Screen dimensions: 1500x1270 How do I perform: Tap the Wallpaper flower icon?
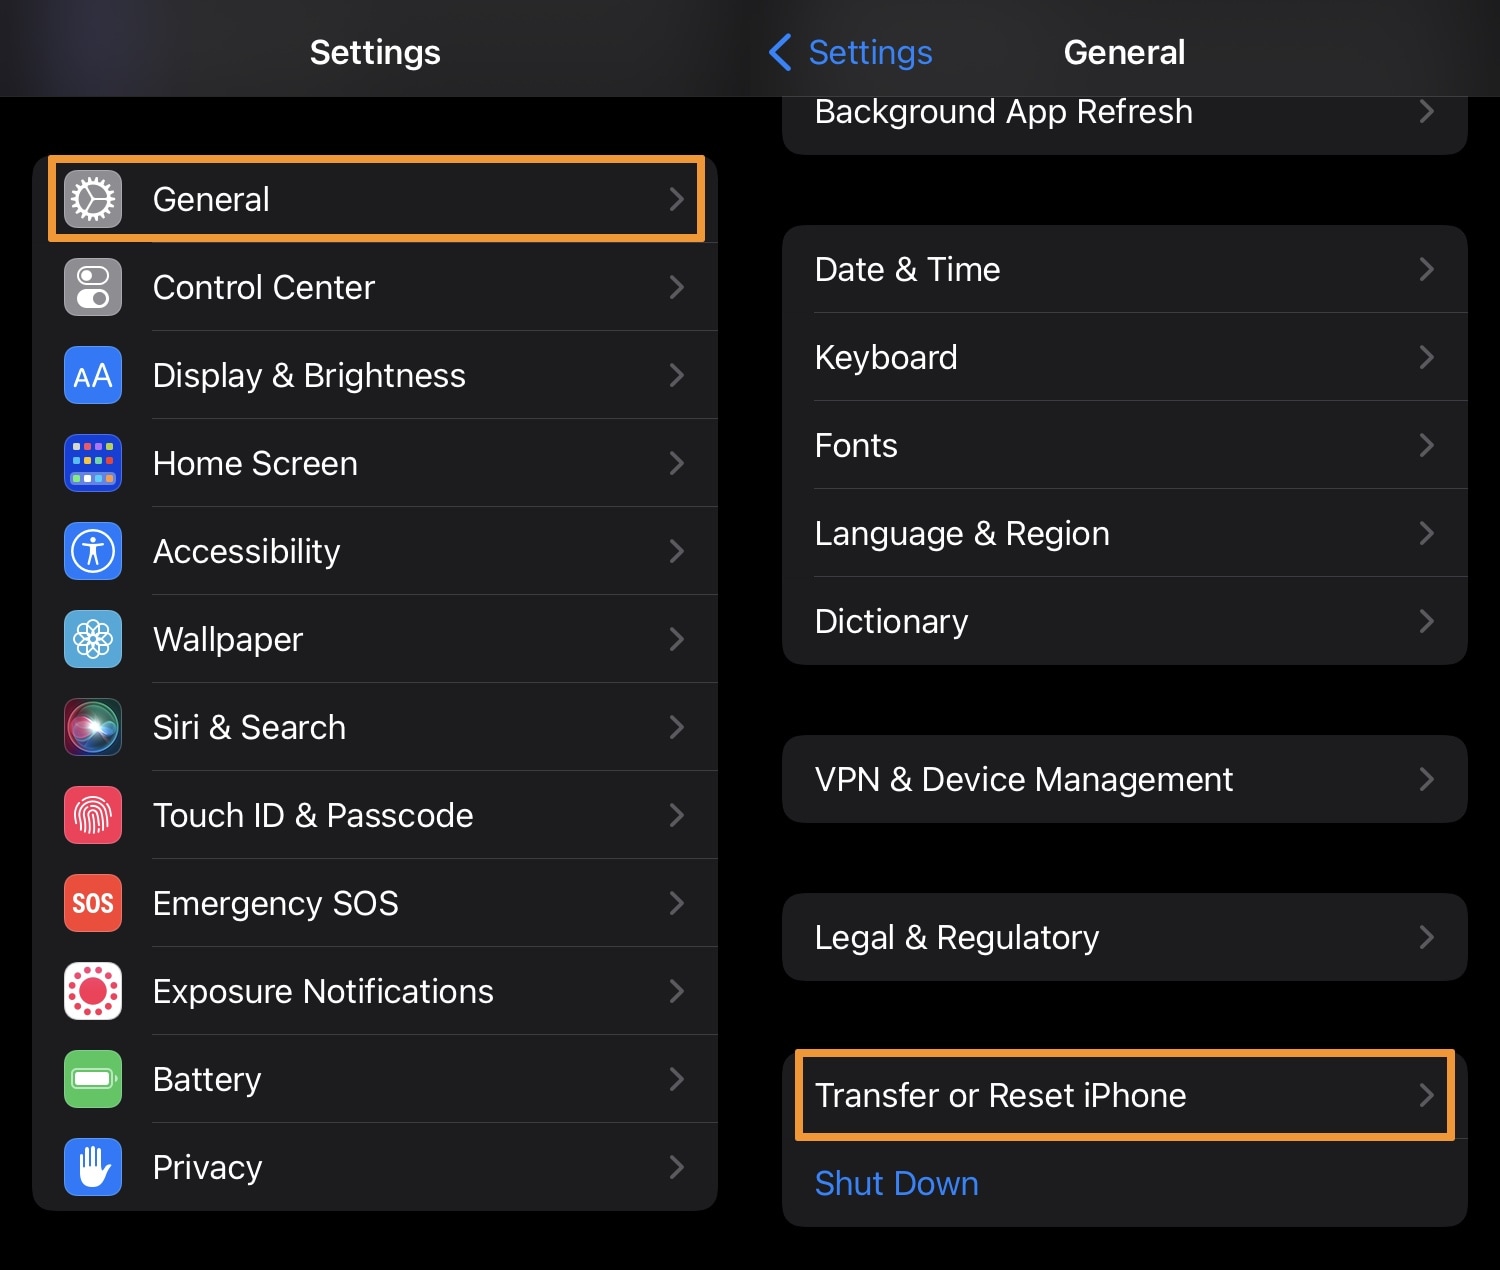[x=93, y=639]
